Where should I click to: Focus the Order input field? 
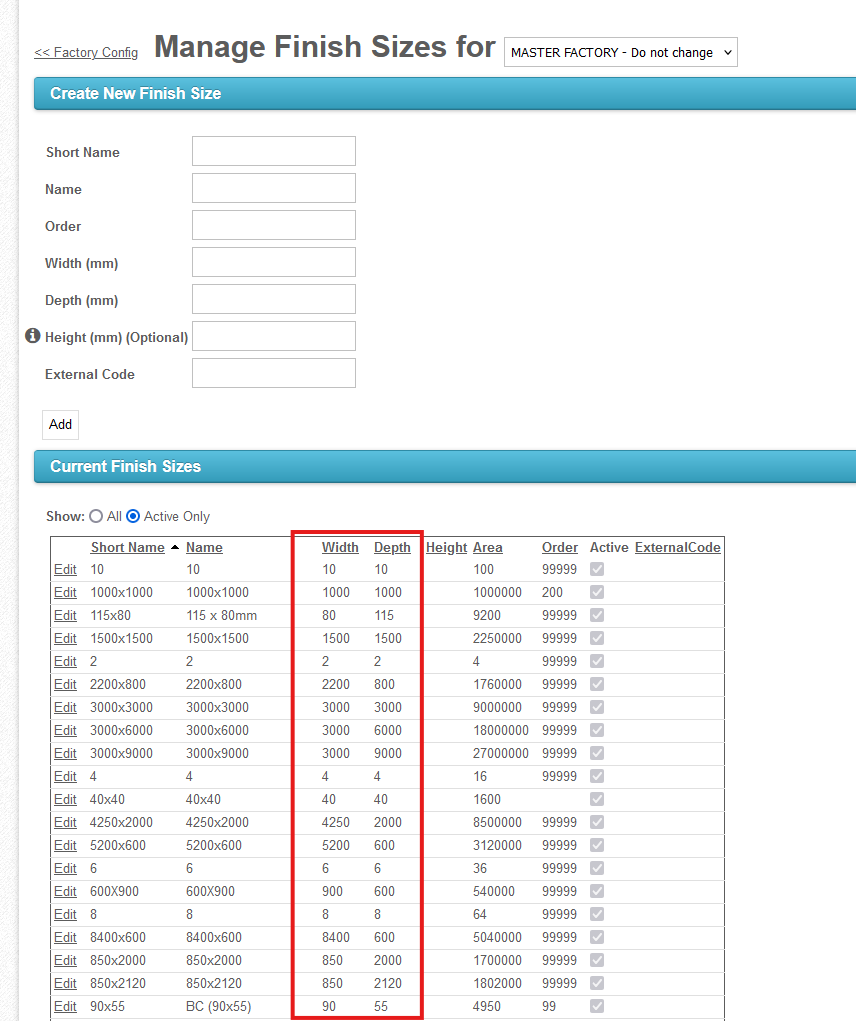click(x=274, y=225)
